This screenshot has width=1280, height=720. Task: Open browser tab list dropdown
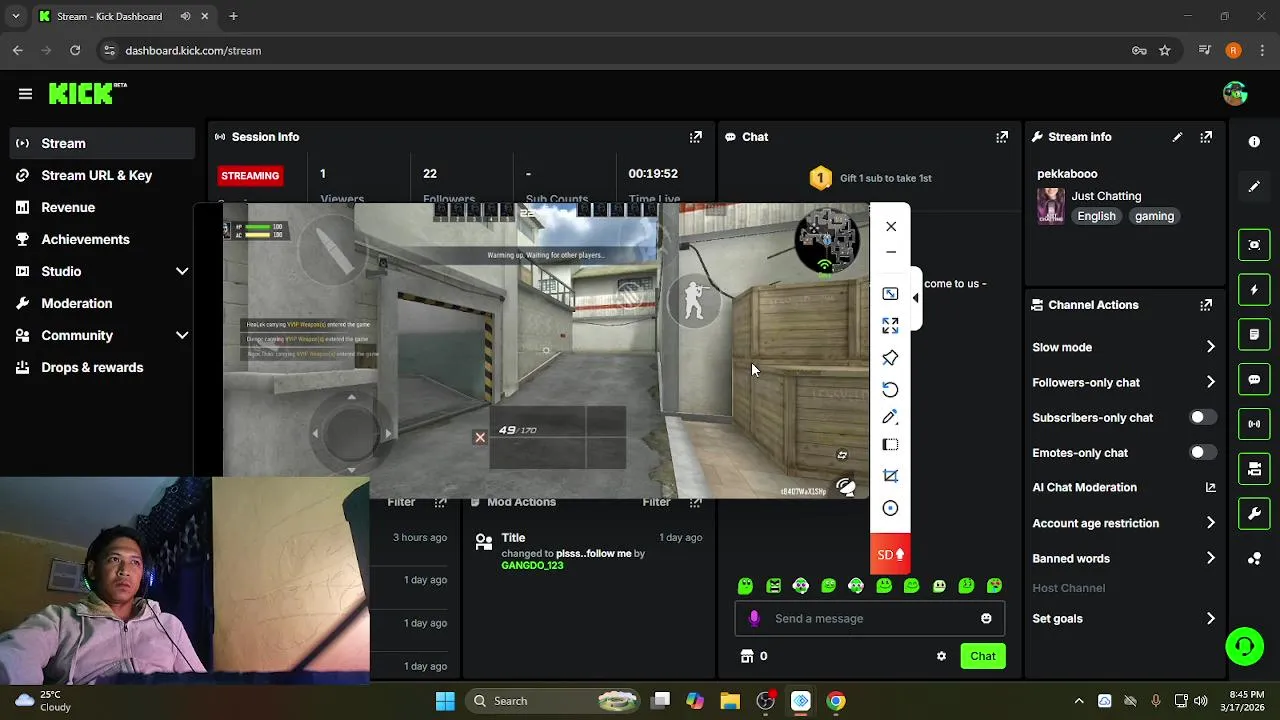pyautogui.click(x=15, y=16)
